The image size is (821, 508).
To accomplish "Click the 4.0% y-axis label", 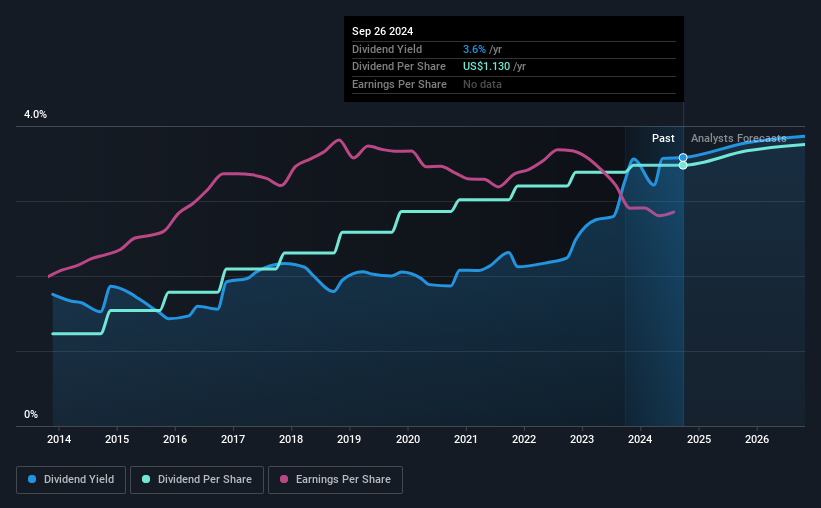I will (x=36, y=114).
